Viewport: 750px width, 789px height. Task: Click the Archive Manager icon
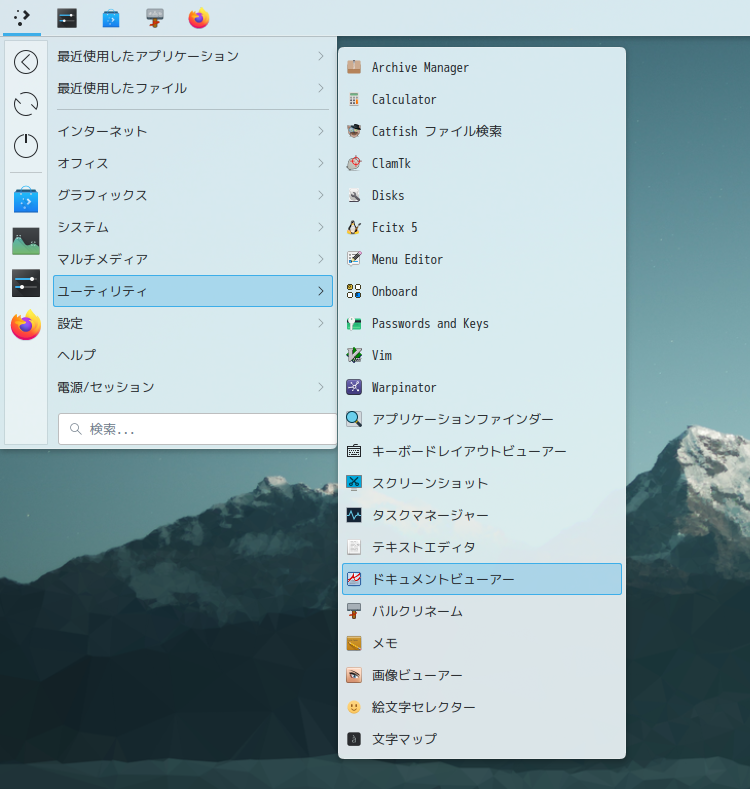point(354,67)
